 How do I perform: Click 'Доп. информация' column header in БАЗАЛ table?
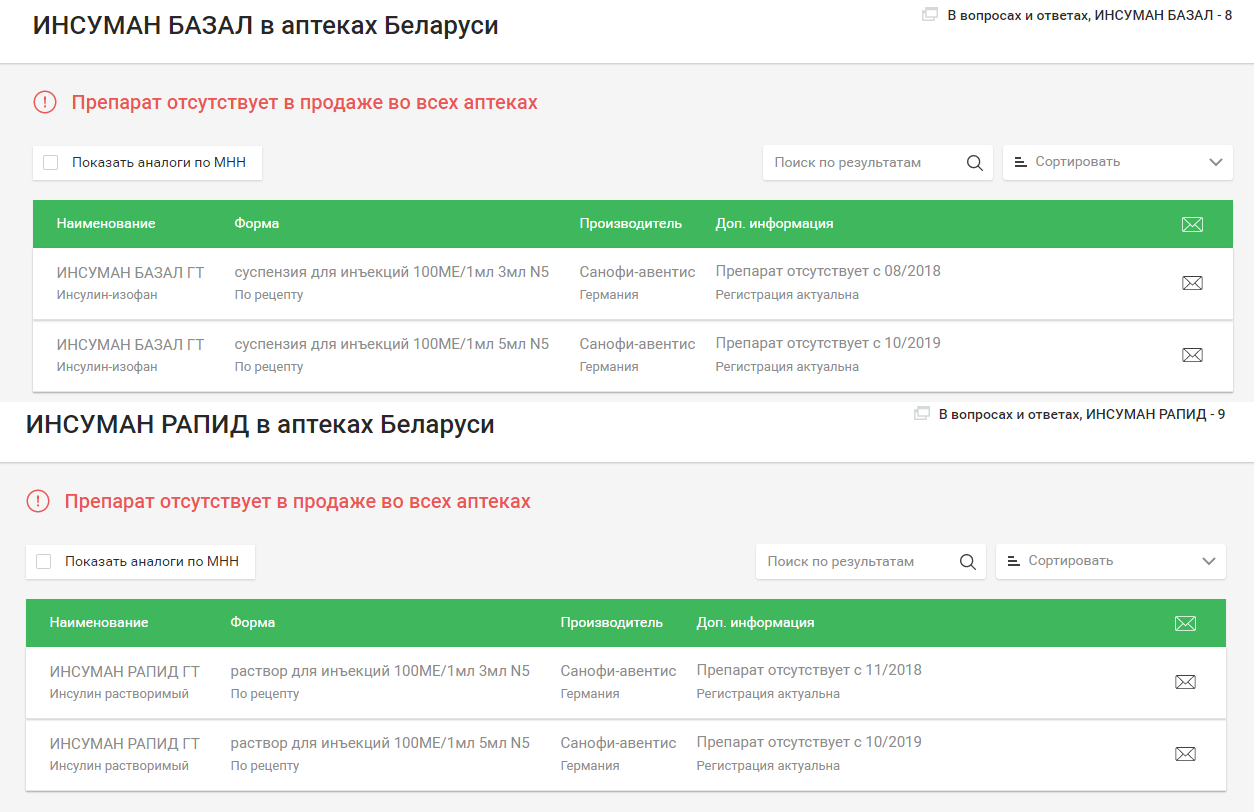coord(774,223)
